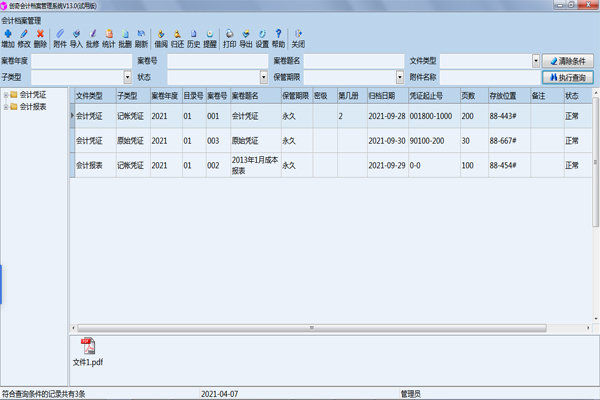Click the 修改 (Edit) toolbar icon
600x400 pixels.
[x=24, y=38]
